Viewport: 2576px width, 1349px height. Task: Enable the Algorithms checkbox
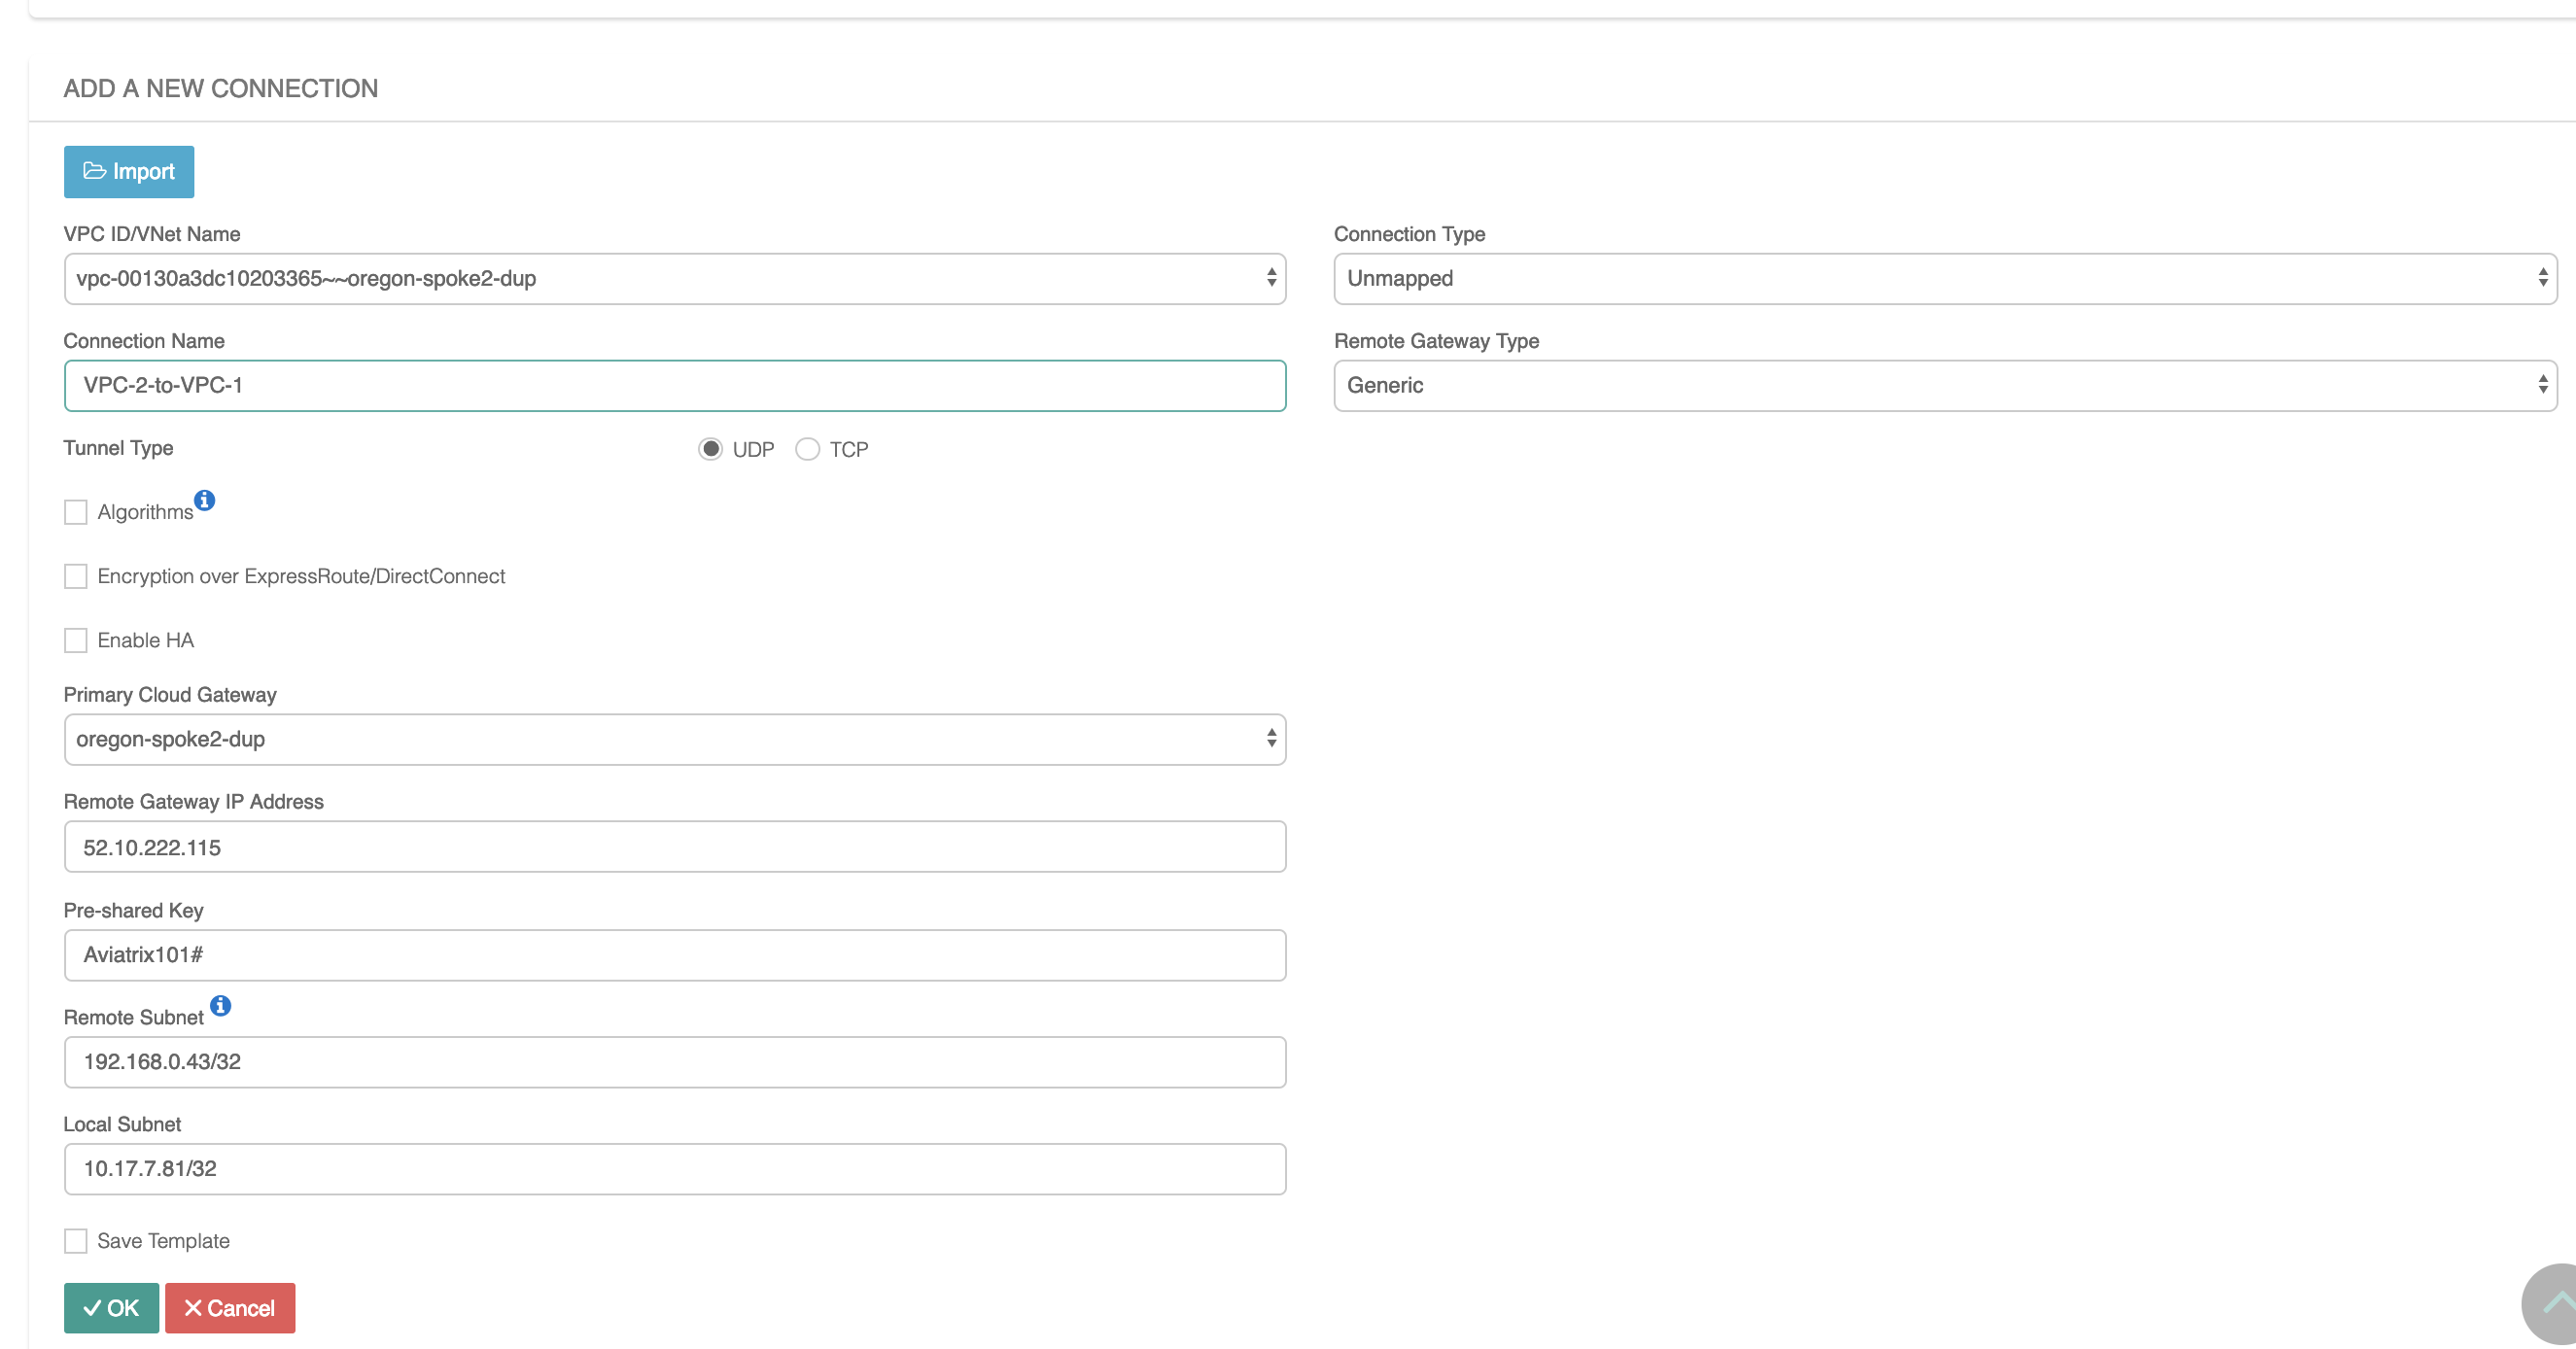click(76, 512)
